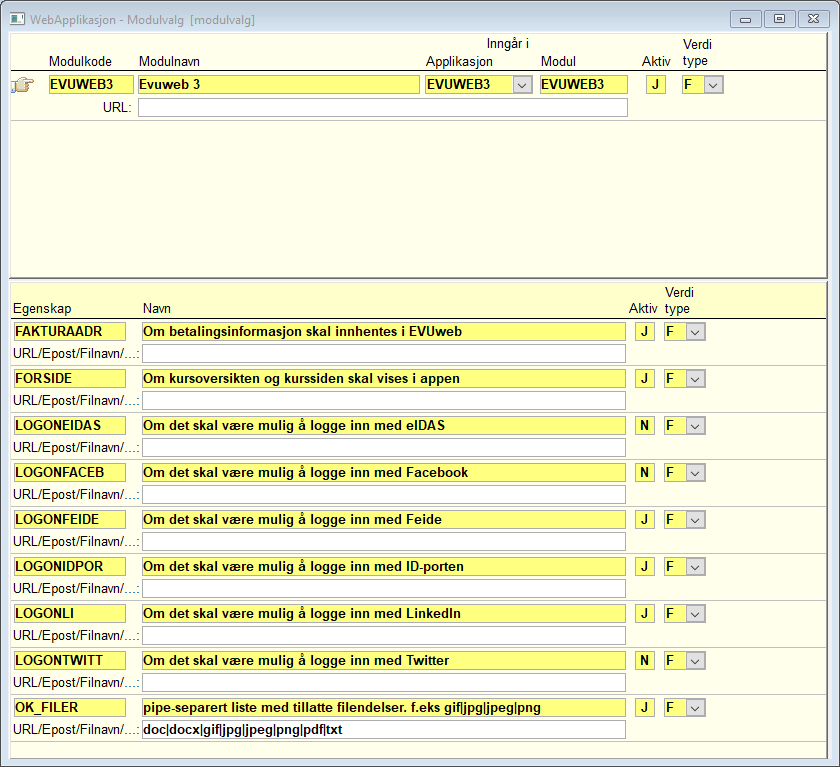Click the Aktiv field for FAKTURAADR
This screenshot has width=840, height=767.
(x=645, y=332)
